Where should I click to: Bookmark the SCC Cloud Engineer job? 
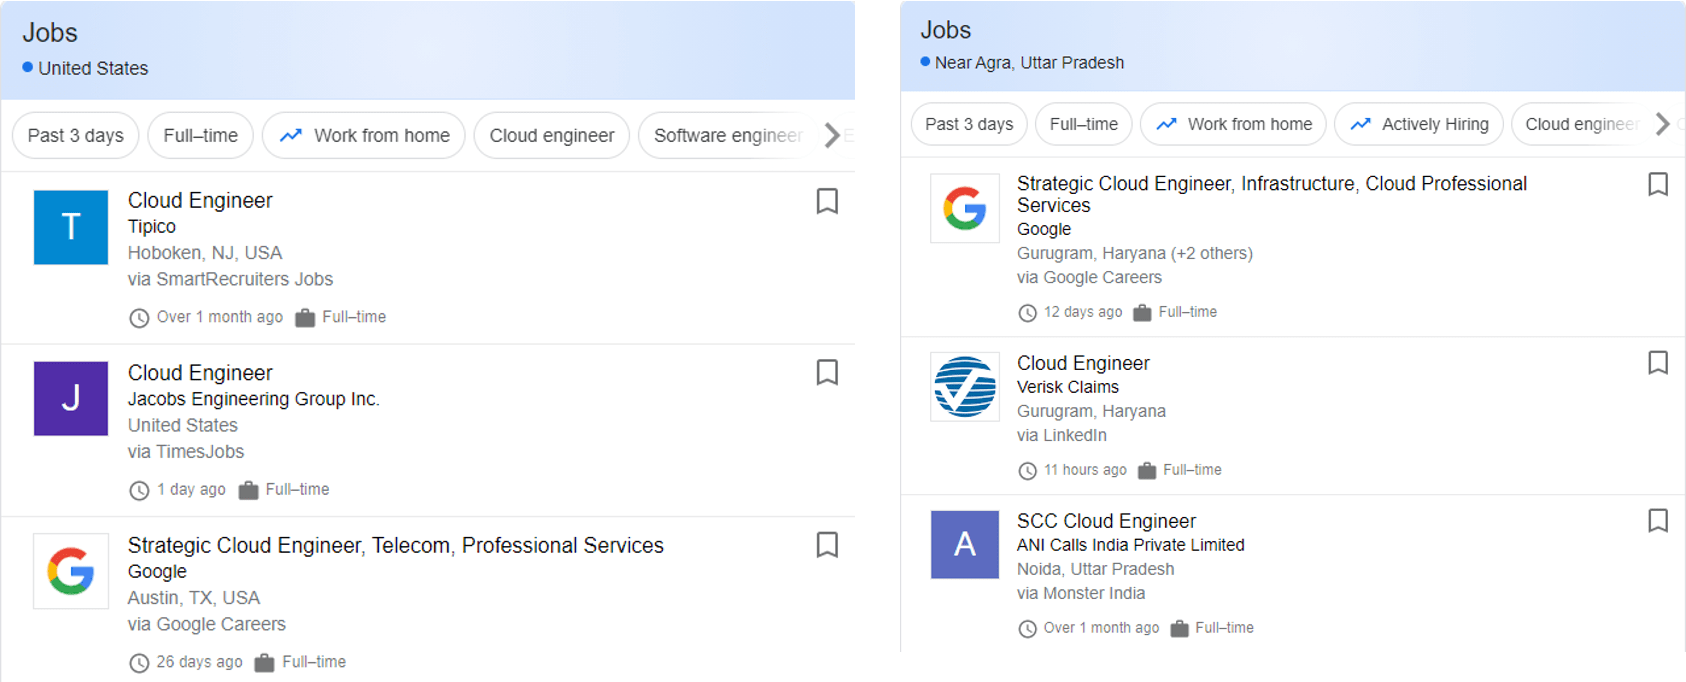pos(1658,520)
